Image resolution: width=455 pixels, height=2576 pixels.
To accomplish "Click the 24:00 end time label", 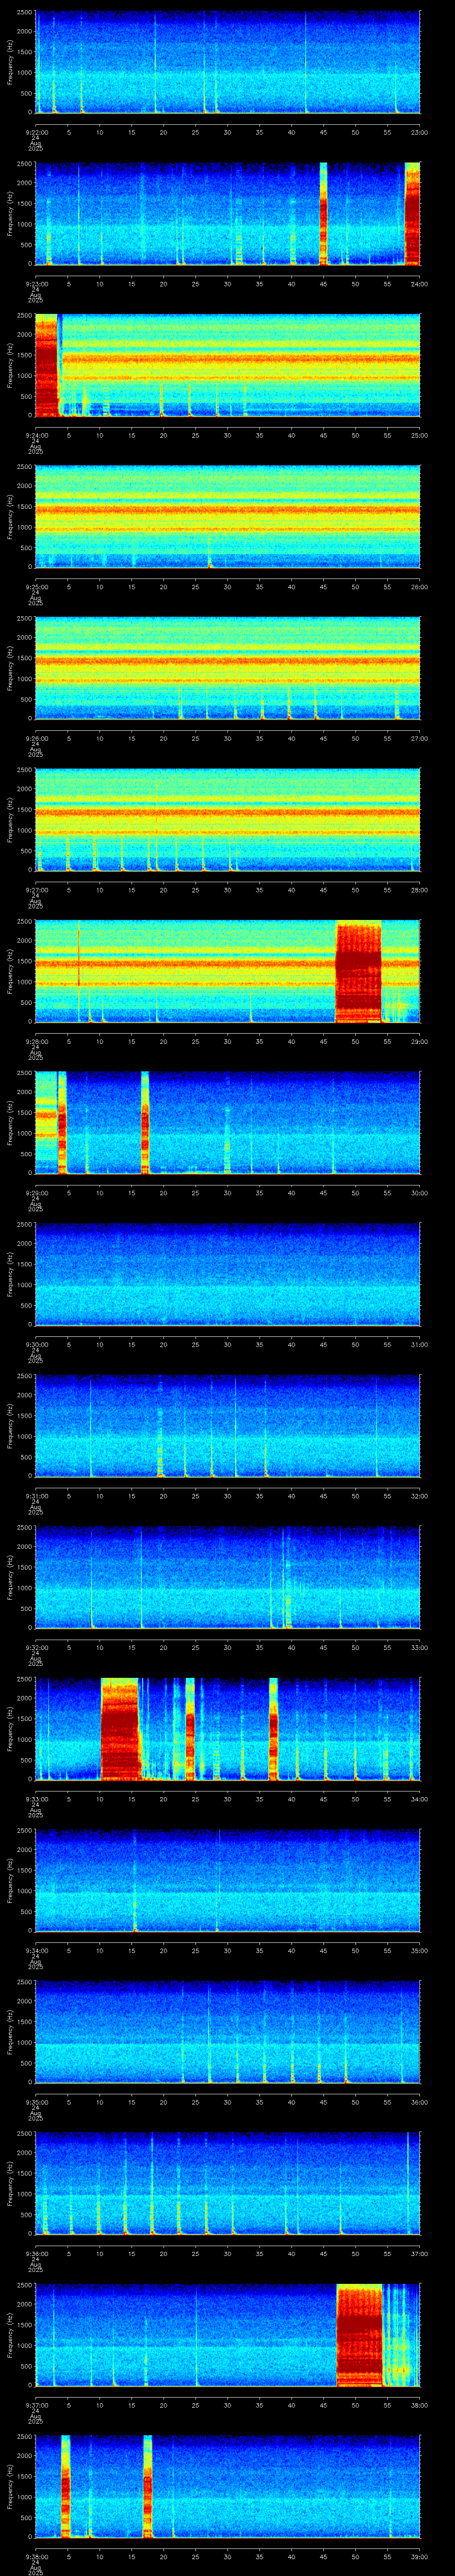I will [x=419, y=284].
